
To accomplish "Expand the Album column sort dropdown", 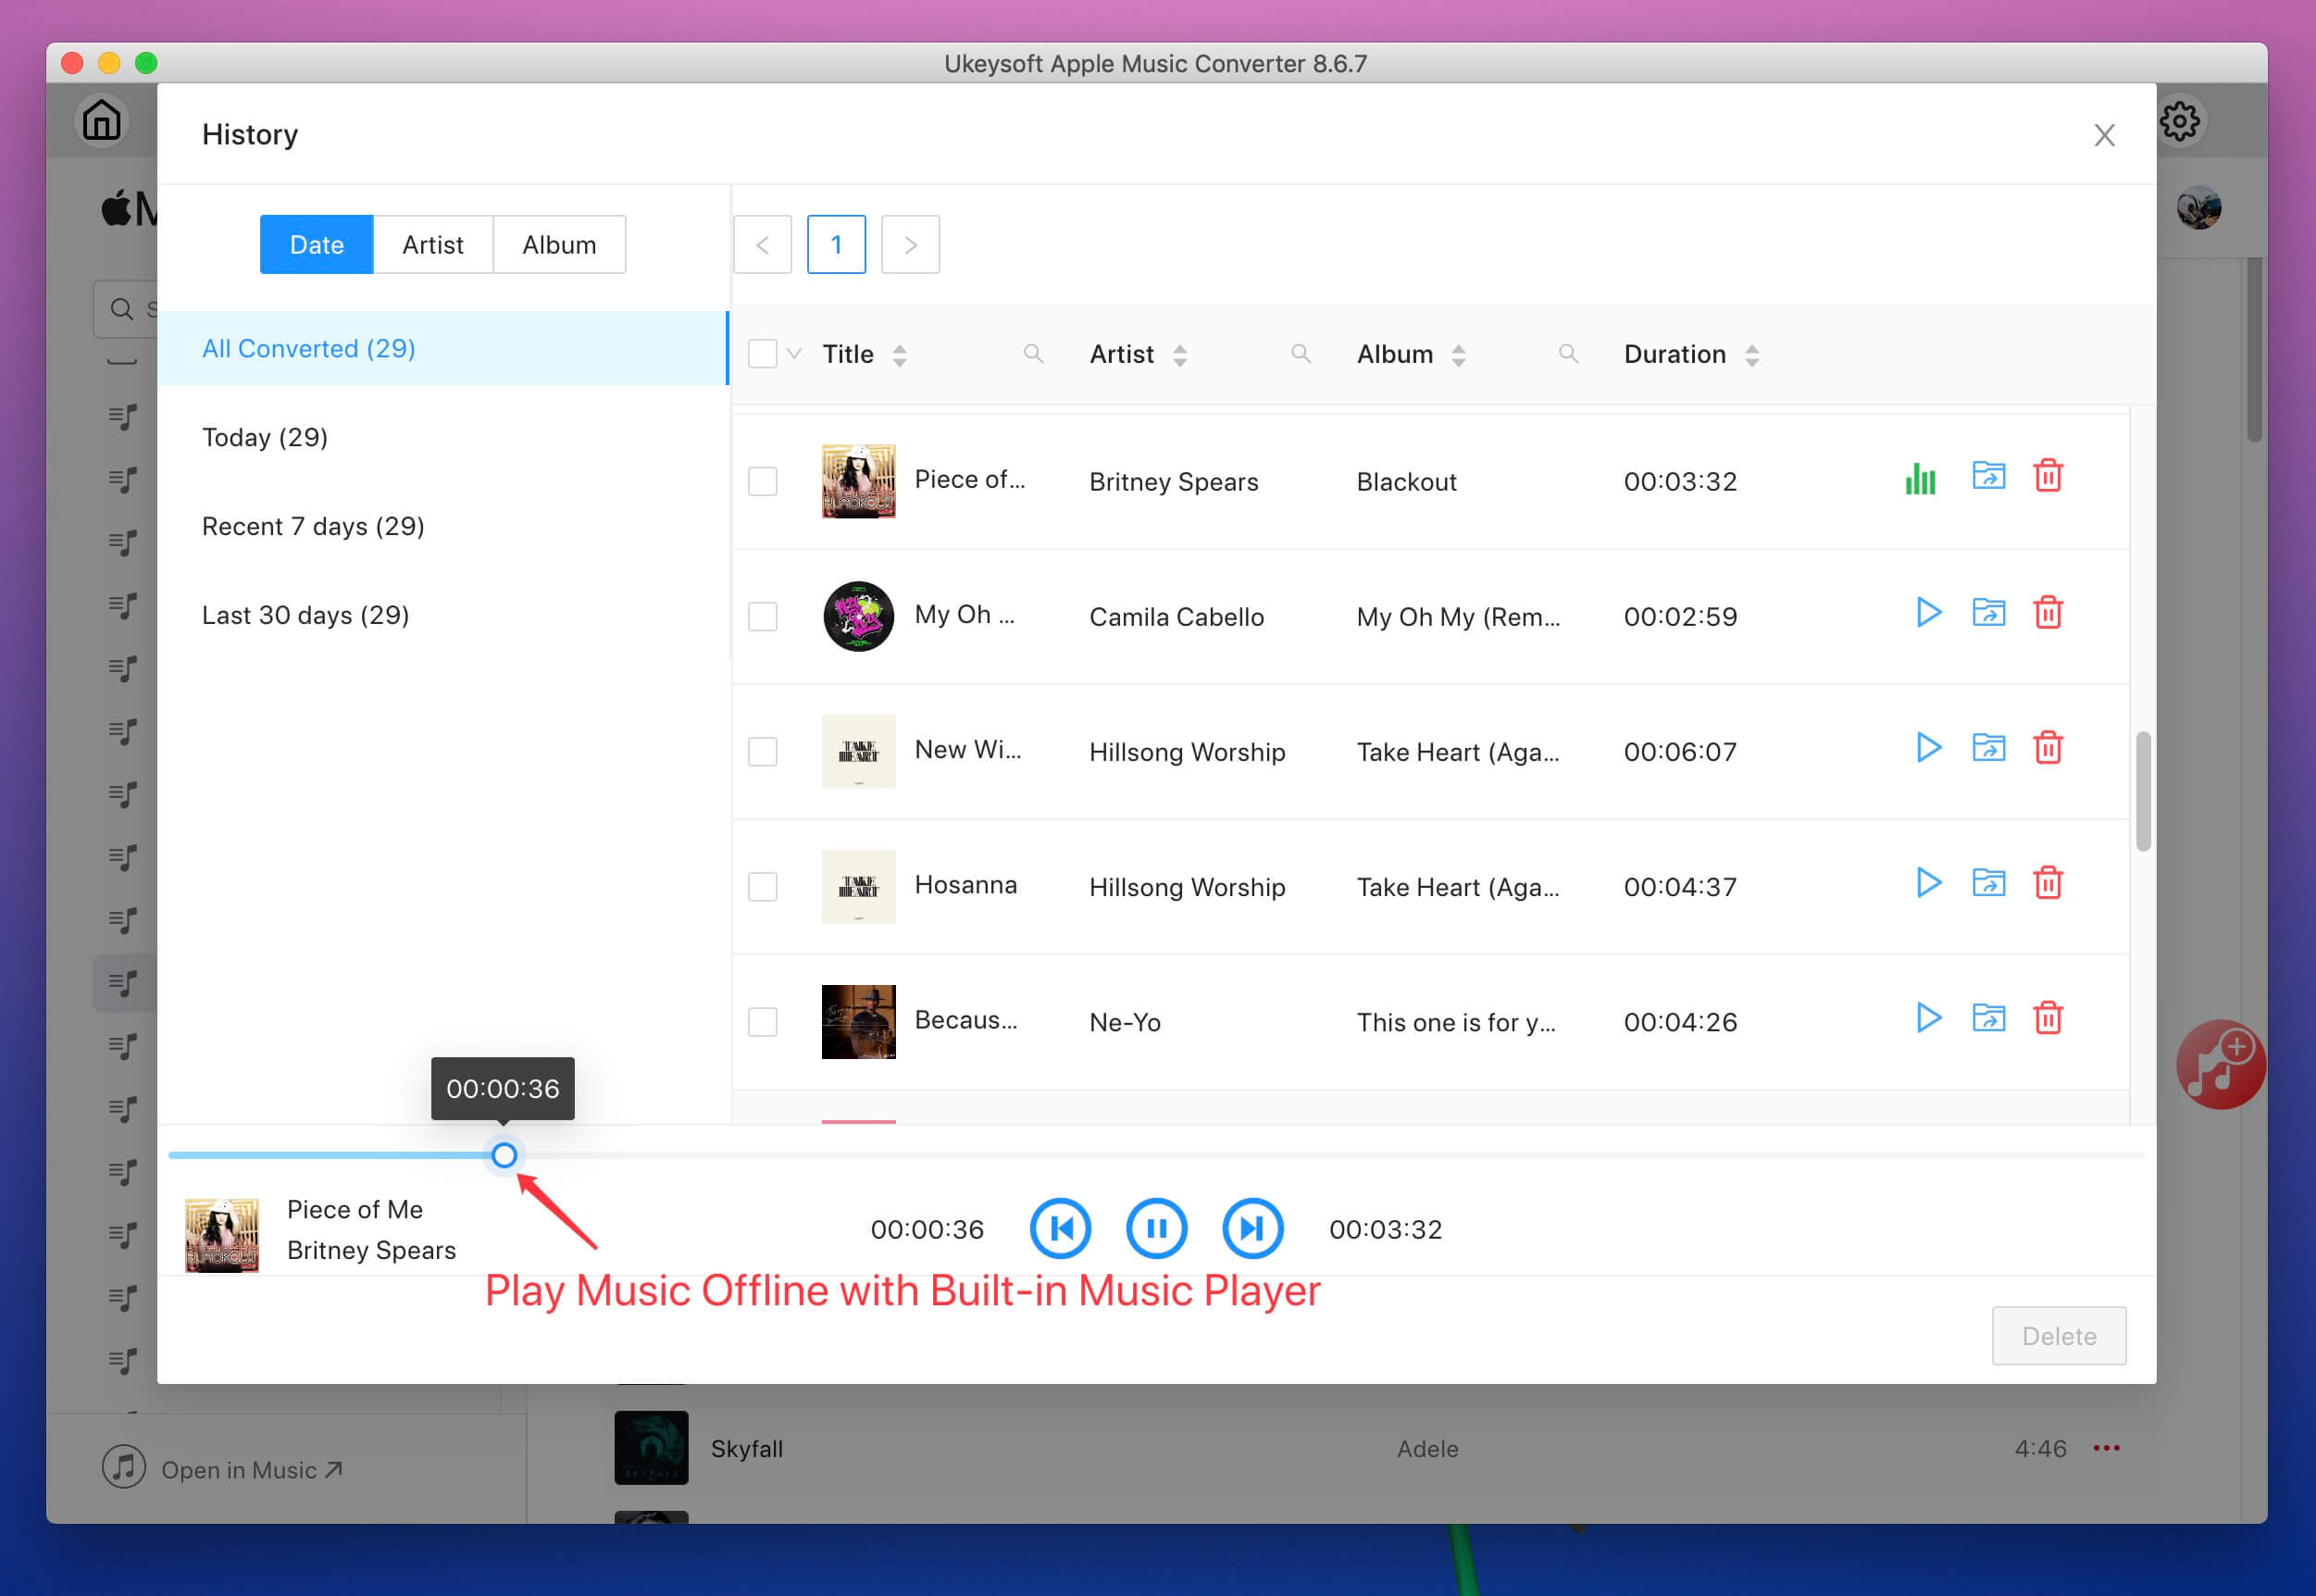I will (1461, 354).
